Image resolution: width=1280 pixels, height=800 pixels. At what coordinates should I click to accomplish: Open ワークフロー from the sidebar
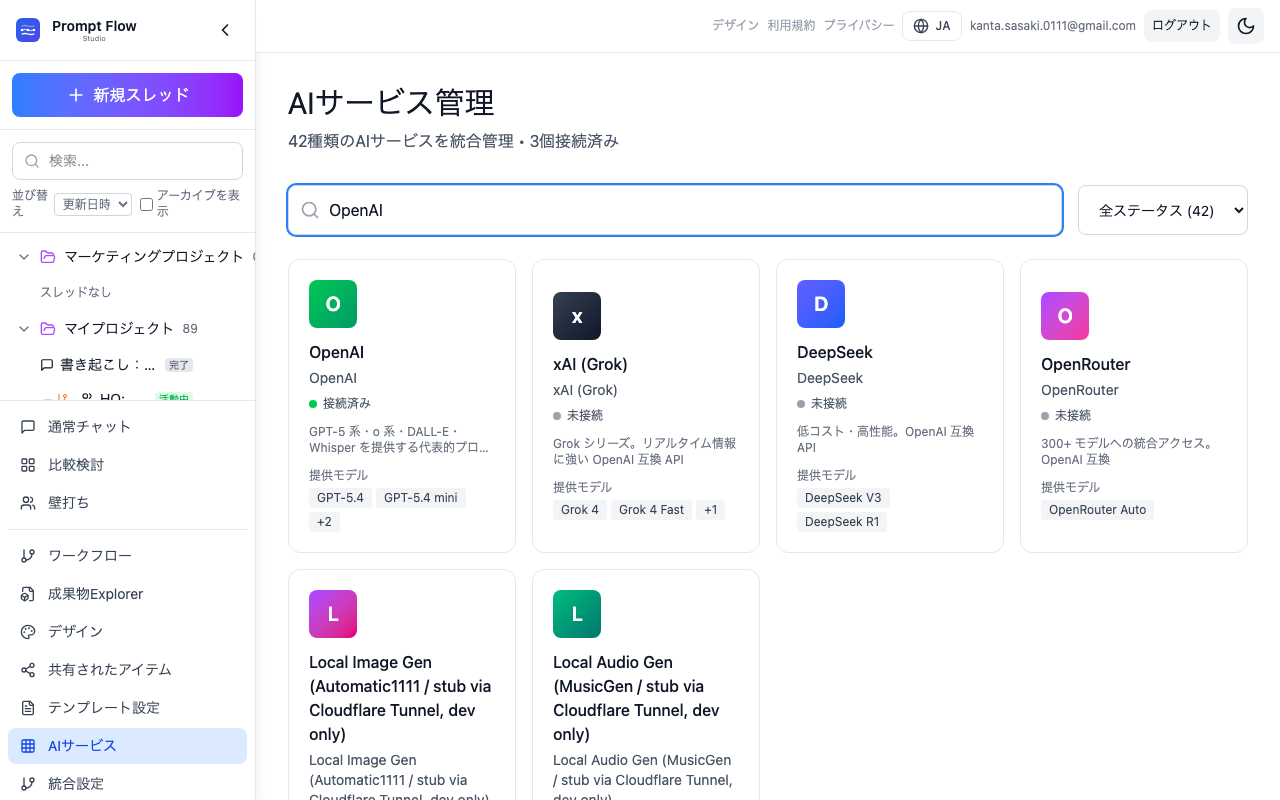pos(127,556)
